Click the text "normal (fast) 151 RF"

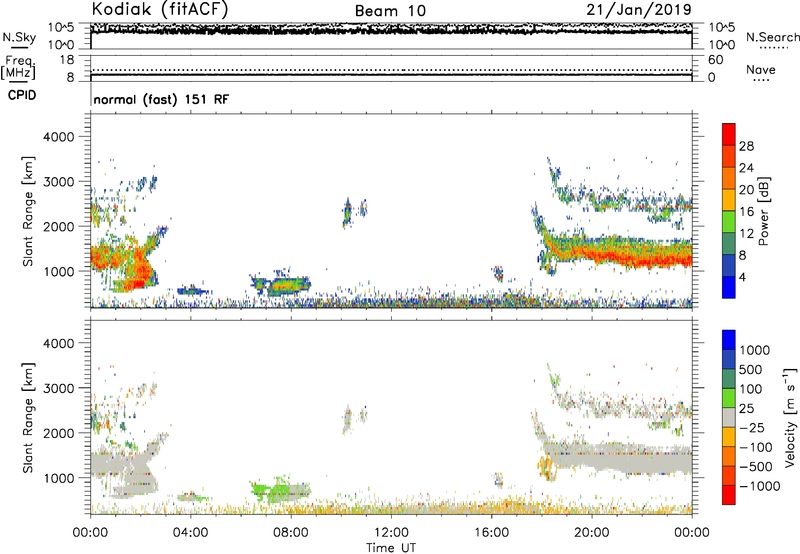tap(161, 99)
